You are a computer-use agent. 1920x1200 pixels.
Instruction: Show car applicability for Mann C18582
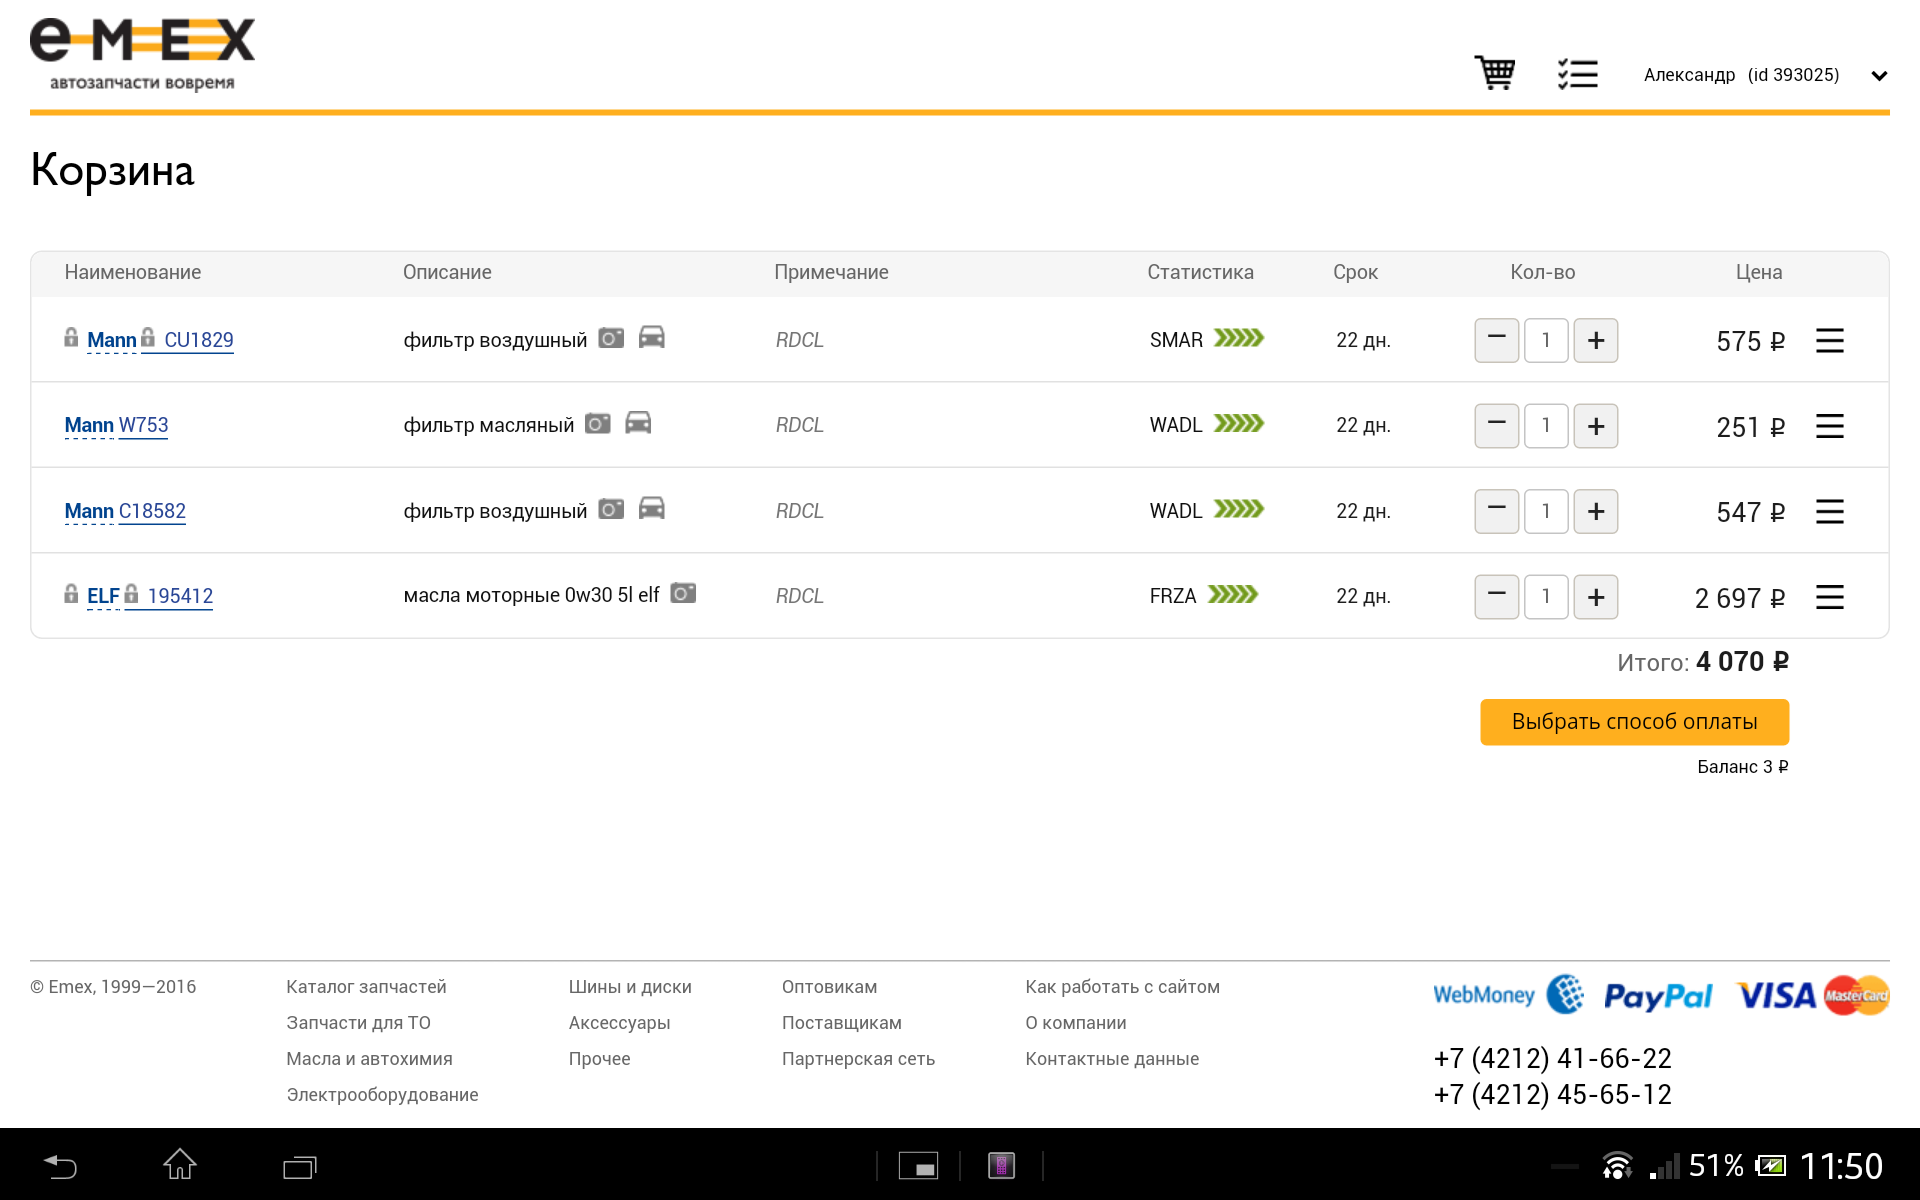[x=651, y=508]
